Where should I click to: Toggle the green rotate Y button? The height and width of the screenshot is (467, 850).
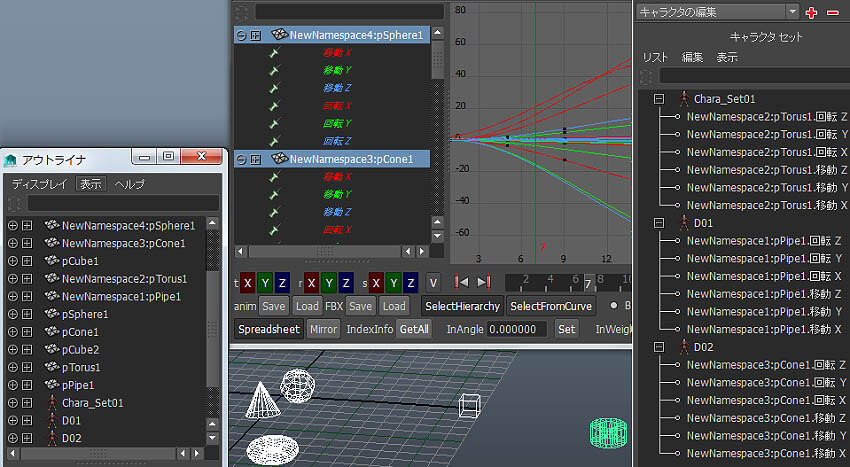click(x=329, y=281)
